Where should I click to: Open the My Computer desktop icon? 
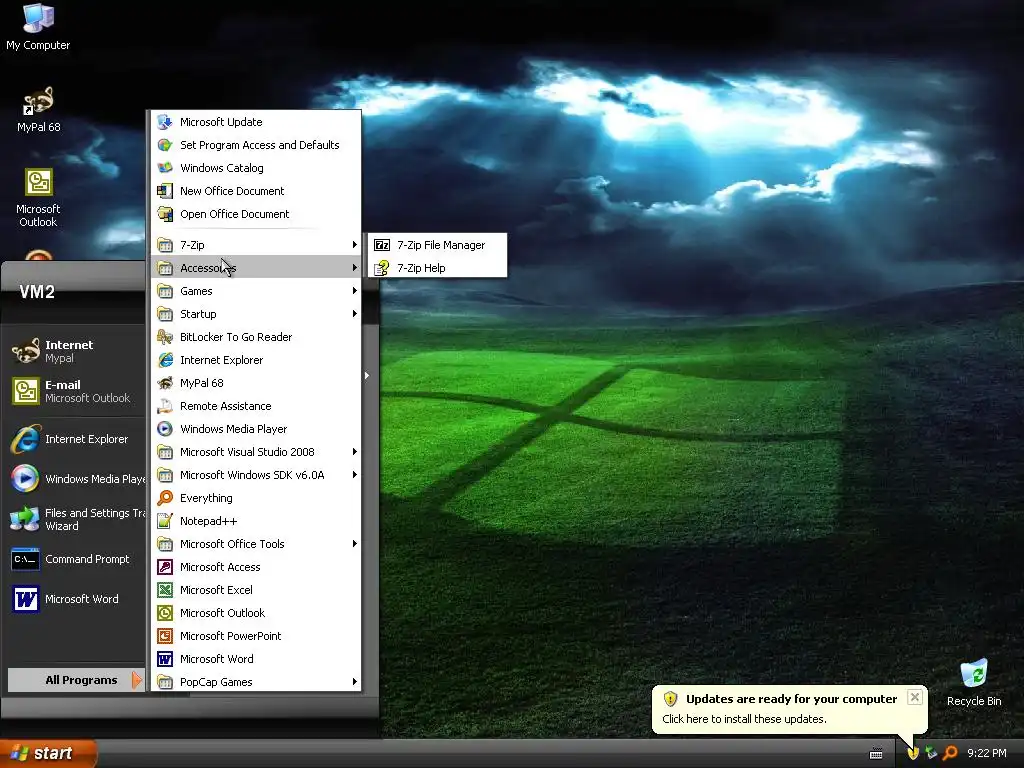(x=38, y=27)
